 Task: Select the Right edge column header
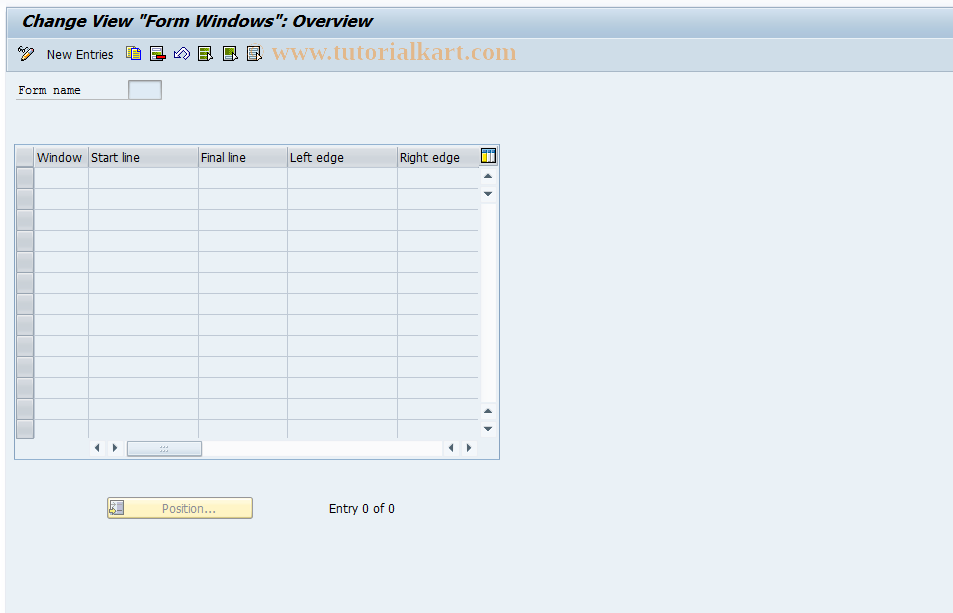point(438,157)
